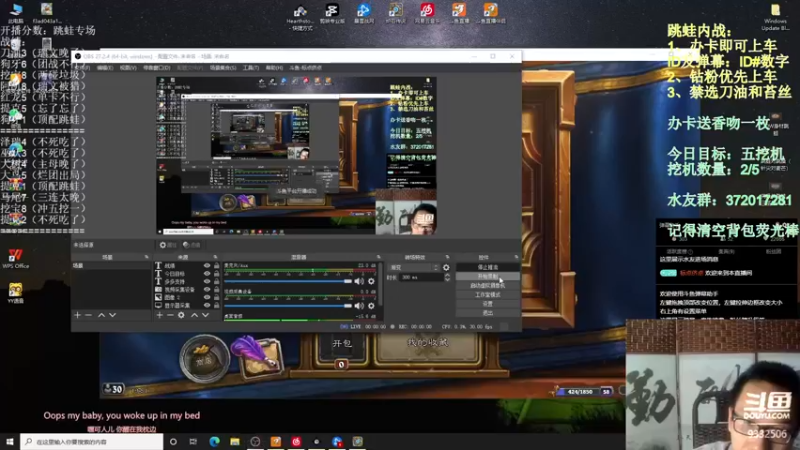Open 工具(T) menu in OBS

tap(251, 68)
